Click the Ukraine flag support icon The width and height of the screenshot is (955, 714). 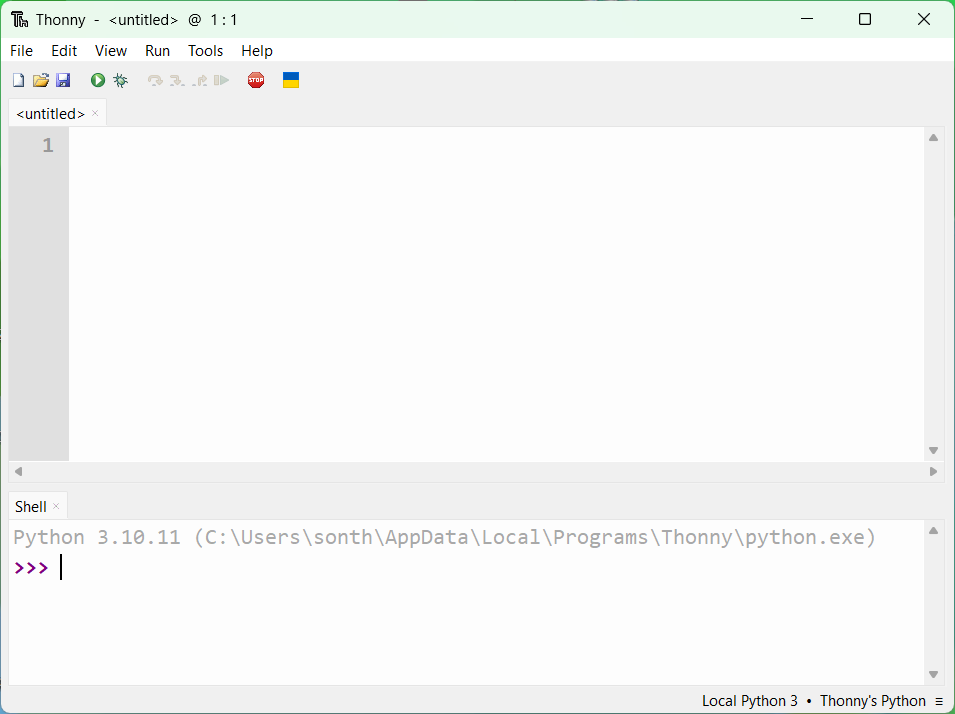coord(291,80)
